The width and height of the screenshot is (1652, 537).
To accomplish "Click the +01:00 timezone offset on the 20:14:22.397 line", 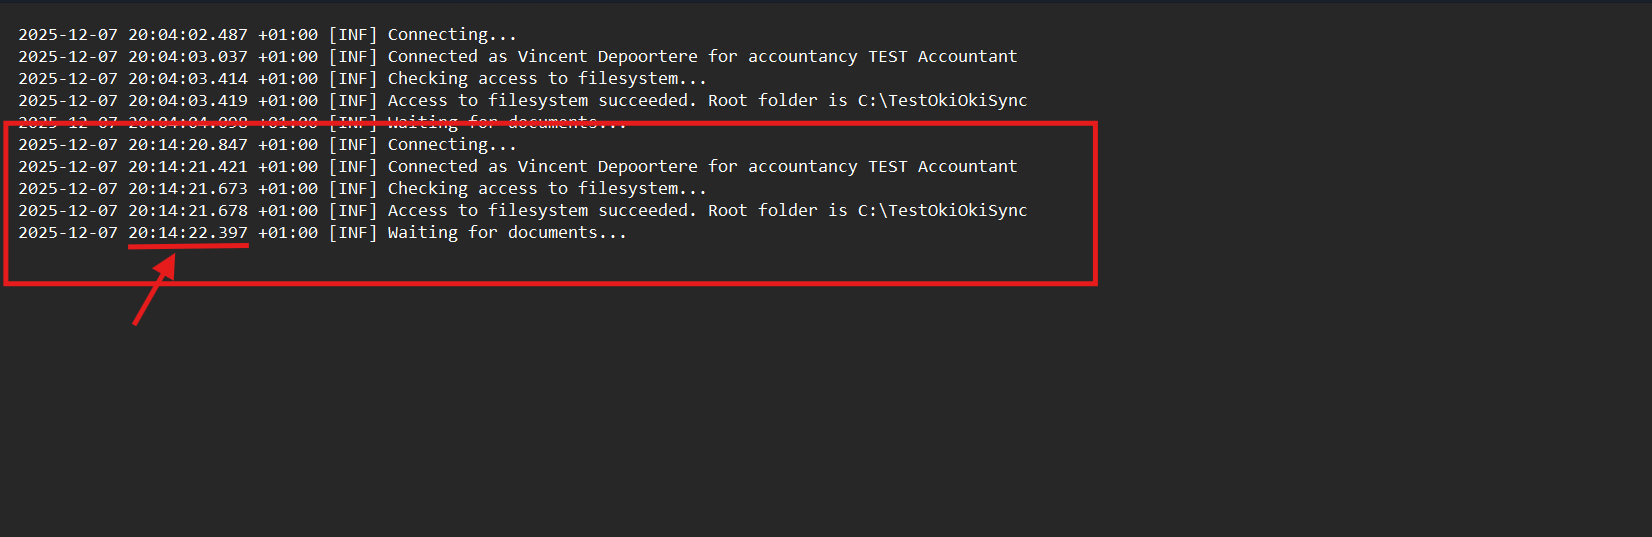I will pos(288,233).
